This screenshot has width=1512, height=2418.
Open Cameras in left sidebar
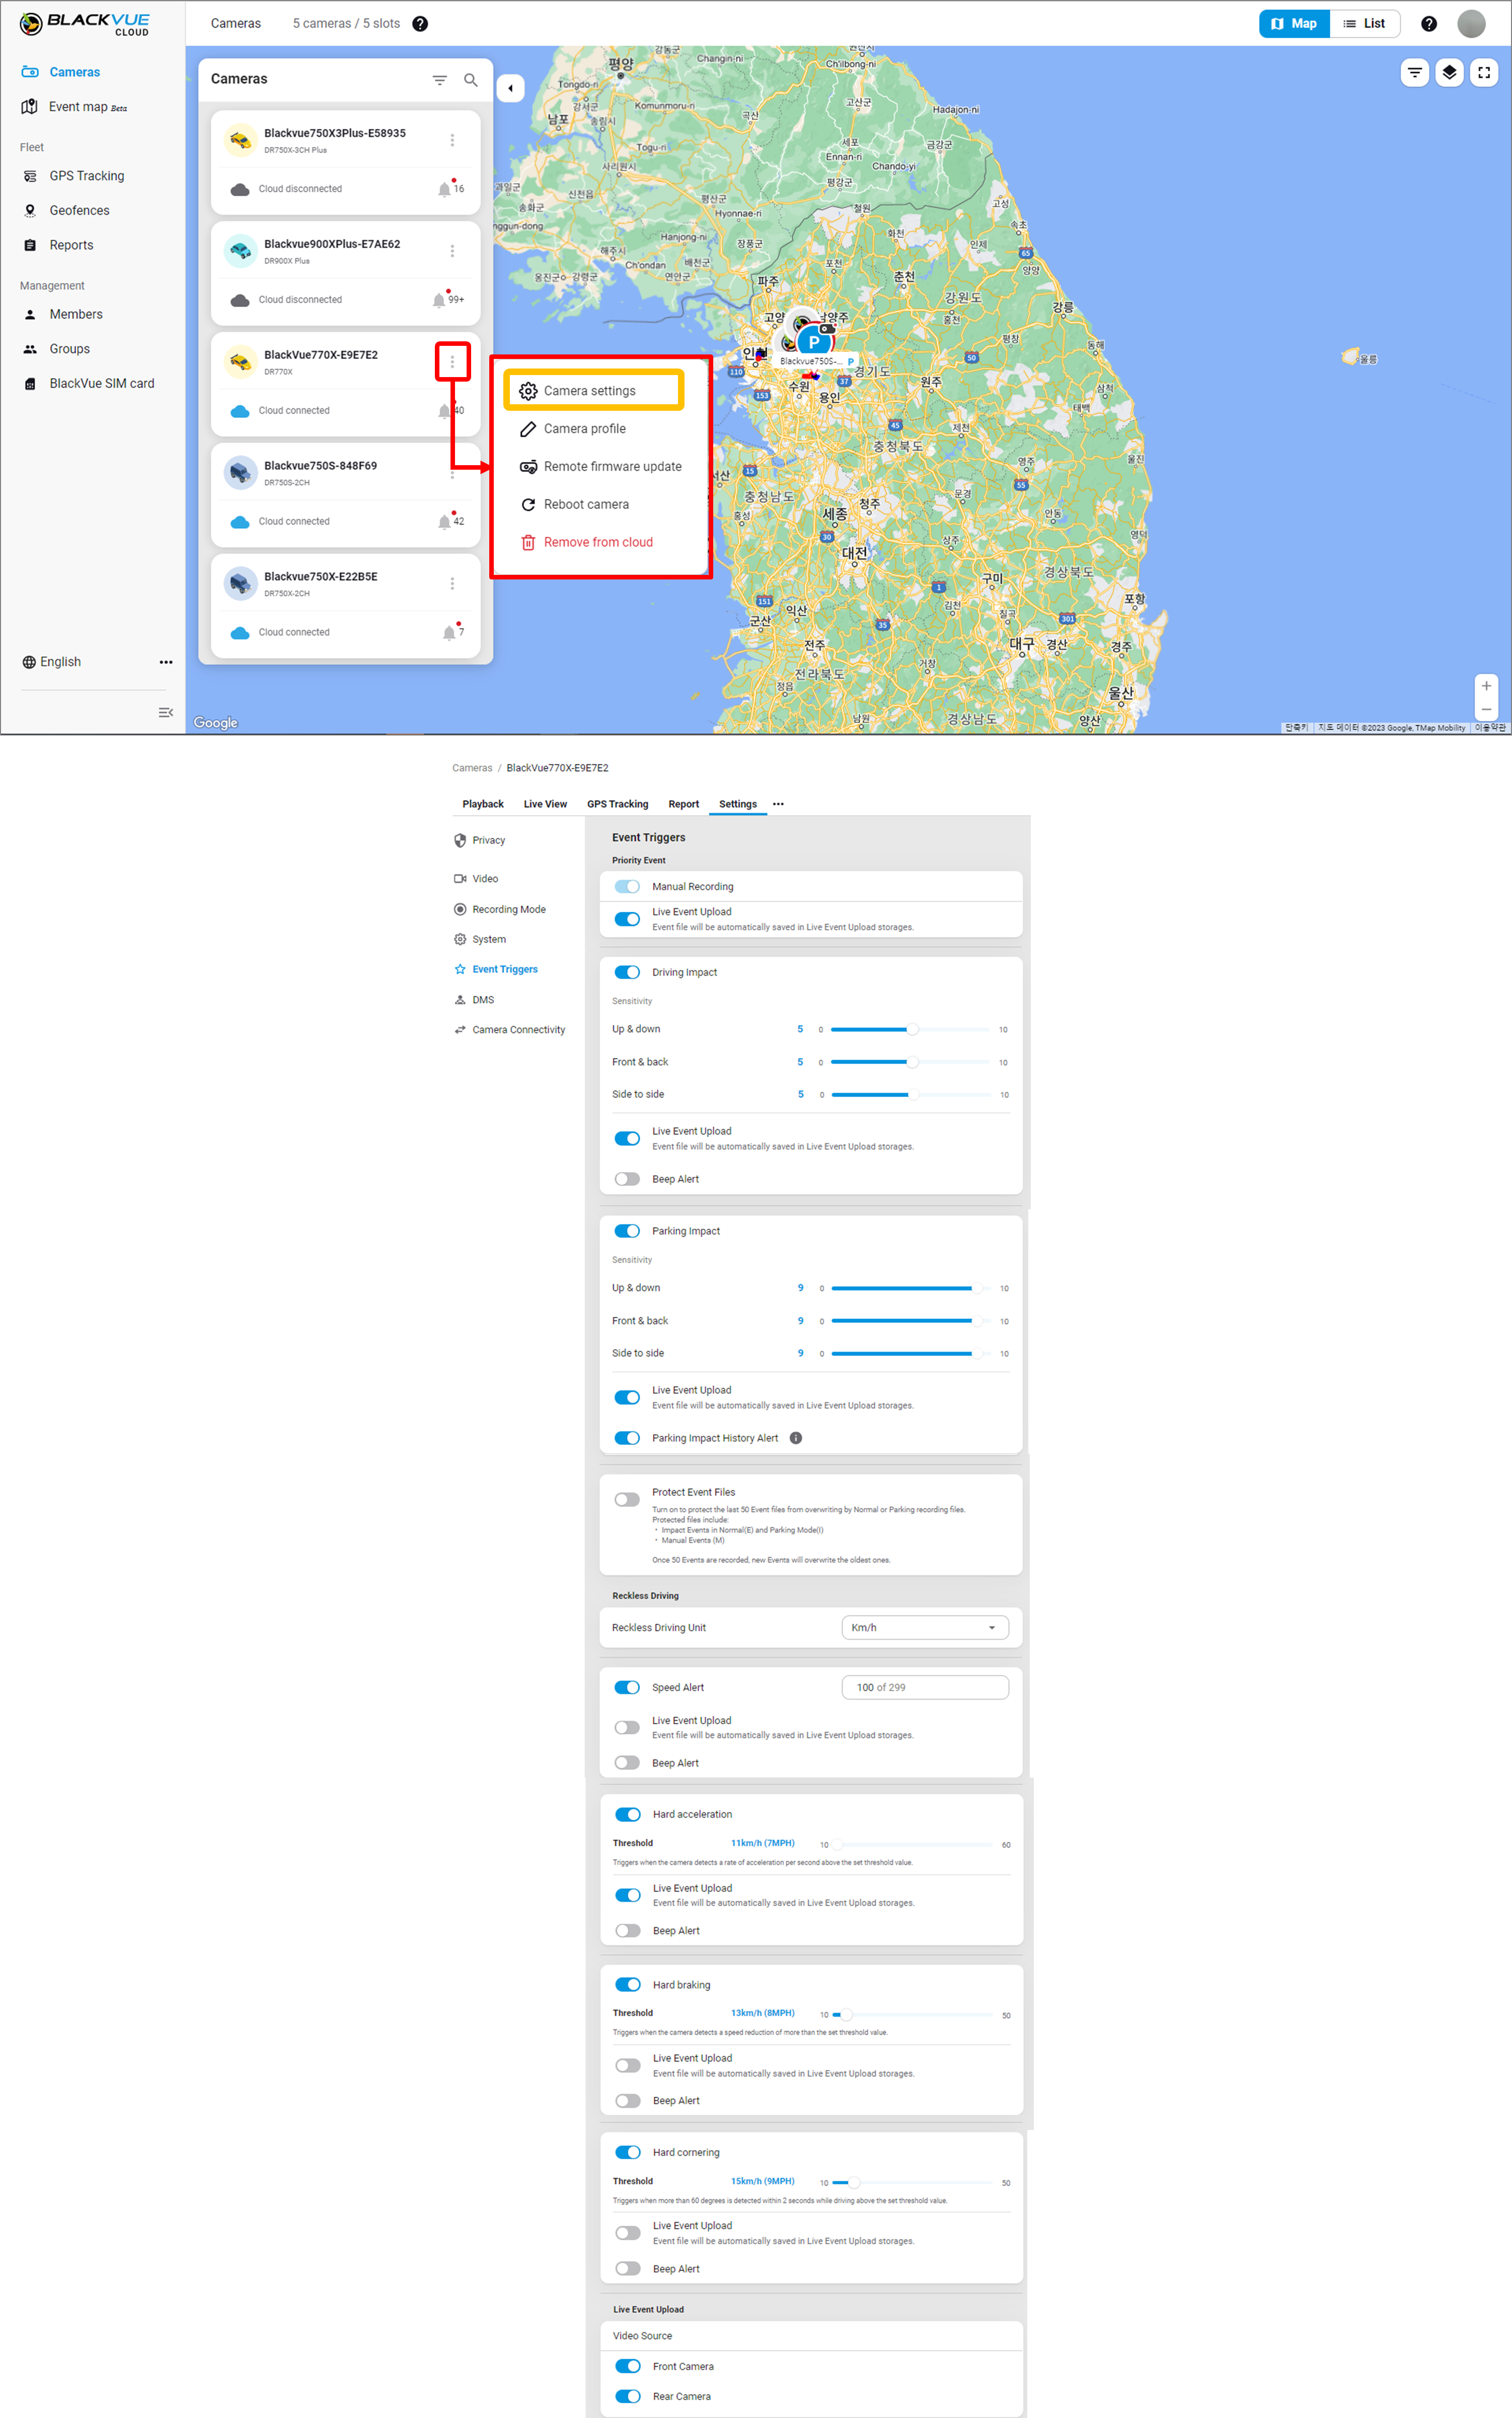point(61,72)
